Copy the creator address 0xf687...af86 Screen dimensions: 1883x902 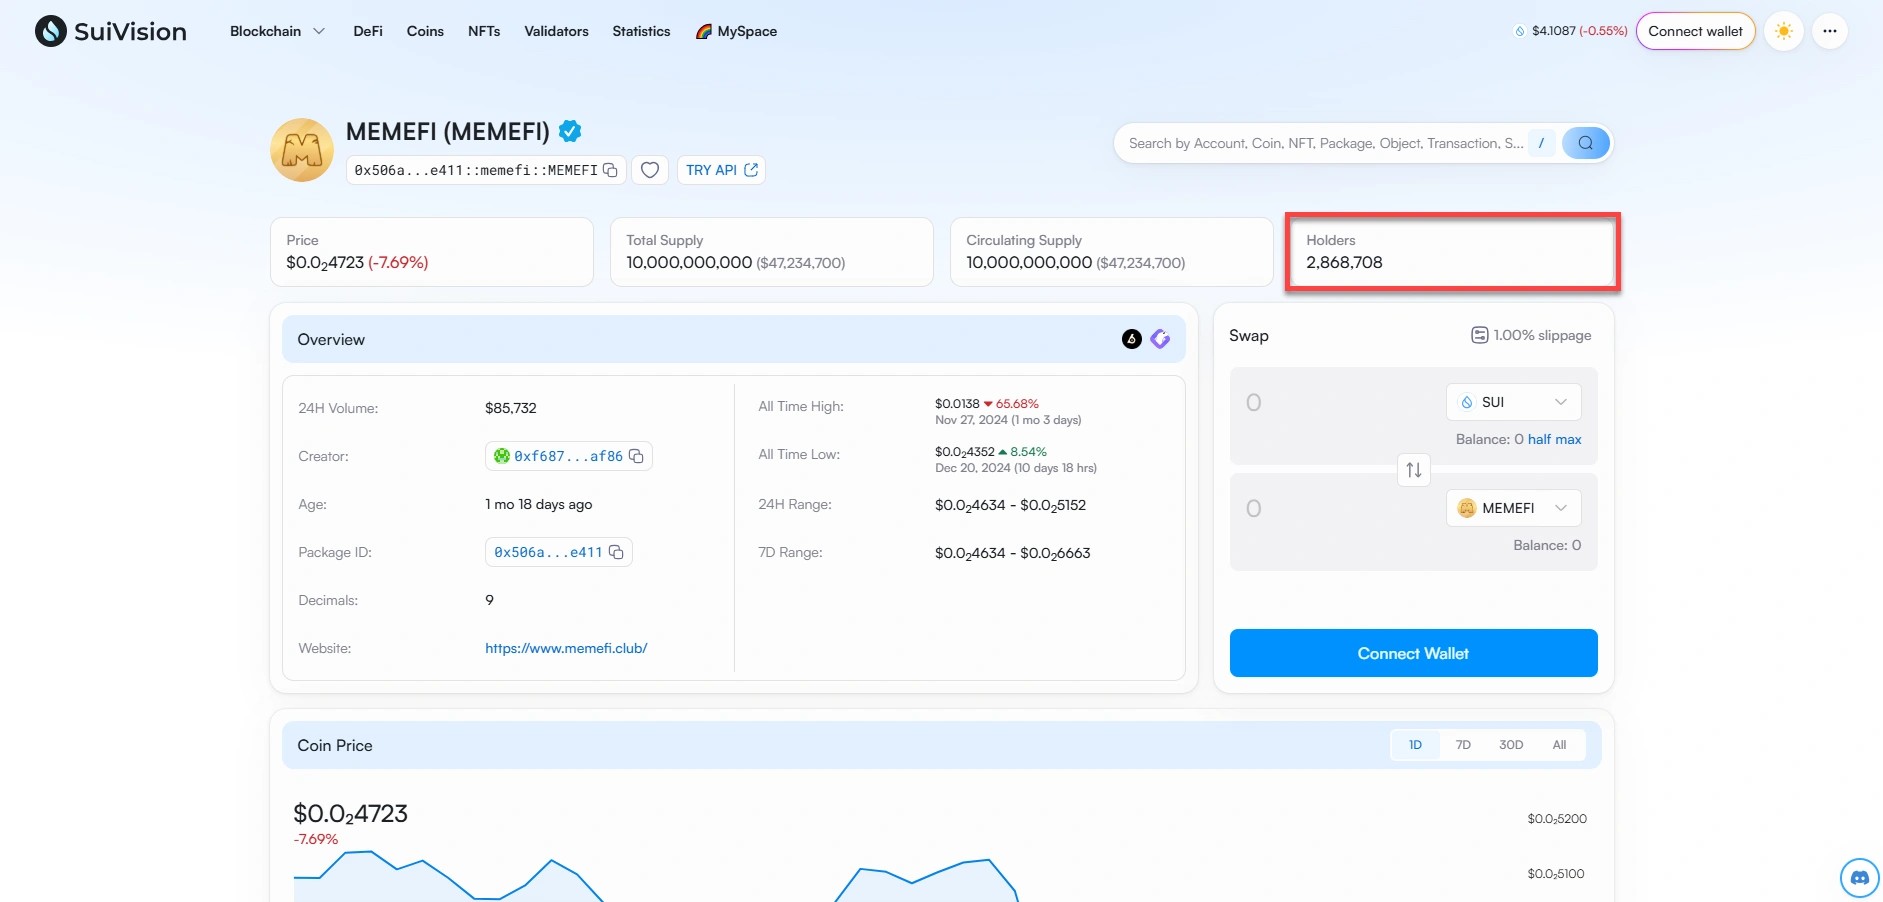(x=636, y=456)
